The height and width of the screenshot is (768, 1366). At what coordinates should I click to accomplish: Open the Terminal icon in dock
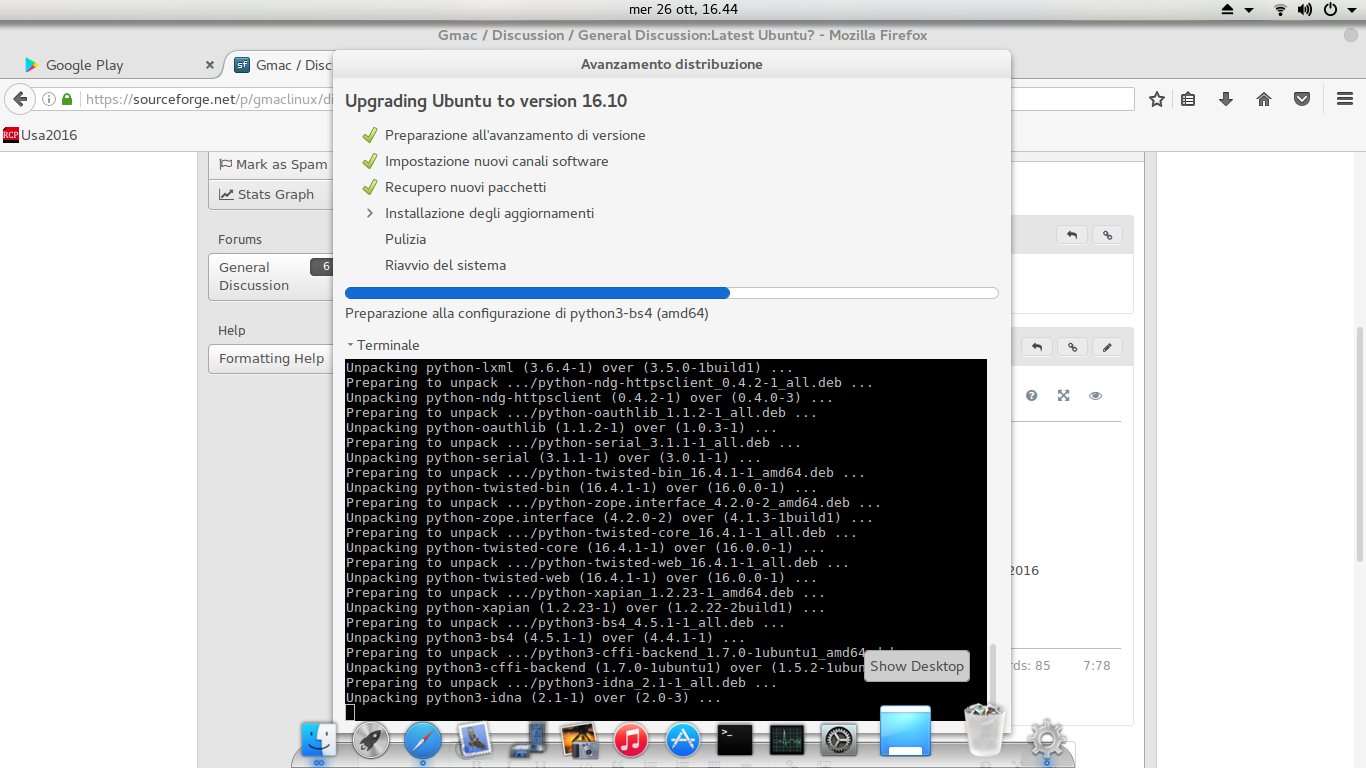coord(735,740)
